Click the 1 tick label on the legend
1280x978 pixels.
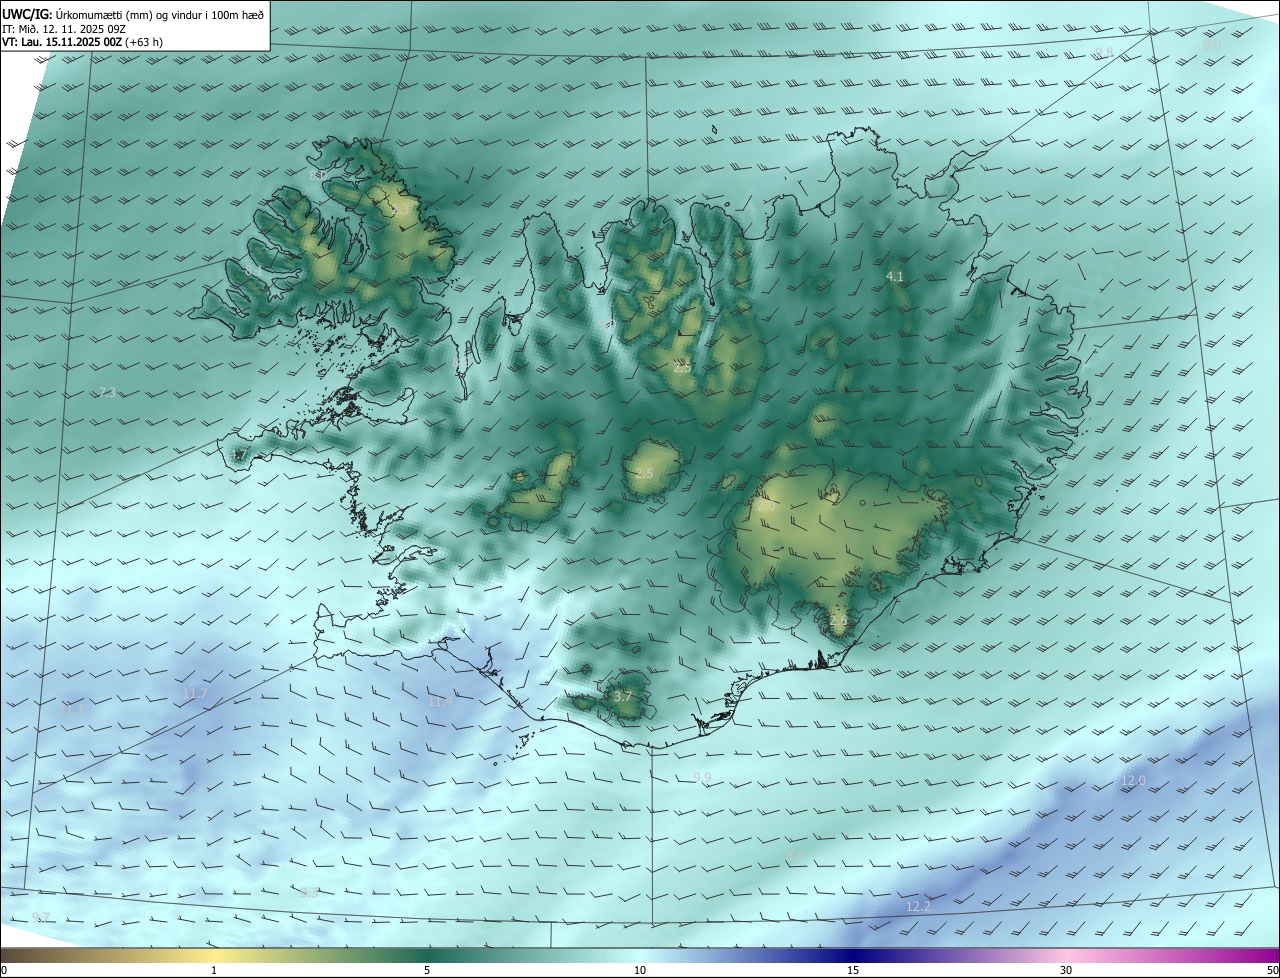click(214, 970)
